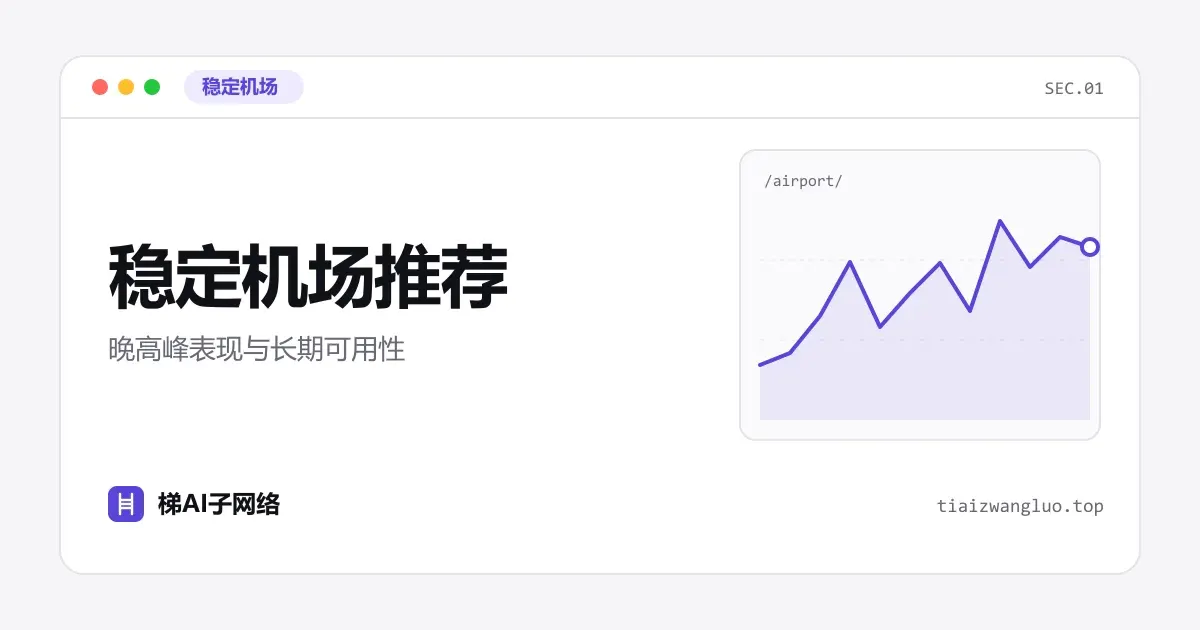Image resolution: width=1200 pixels, height=630 pixels.
Task: Click the SEC.01 label
Action: [1074, 88]
